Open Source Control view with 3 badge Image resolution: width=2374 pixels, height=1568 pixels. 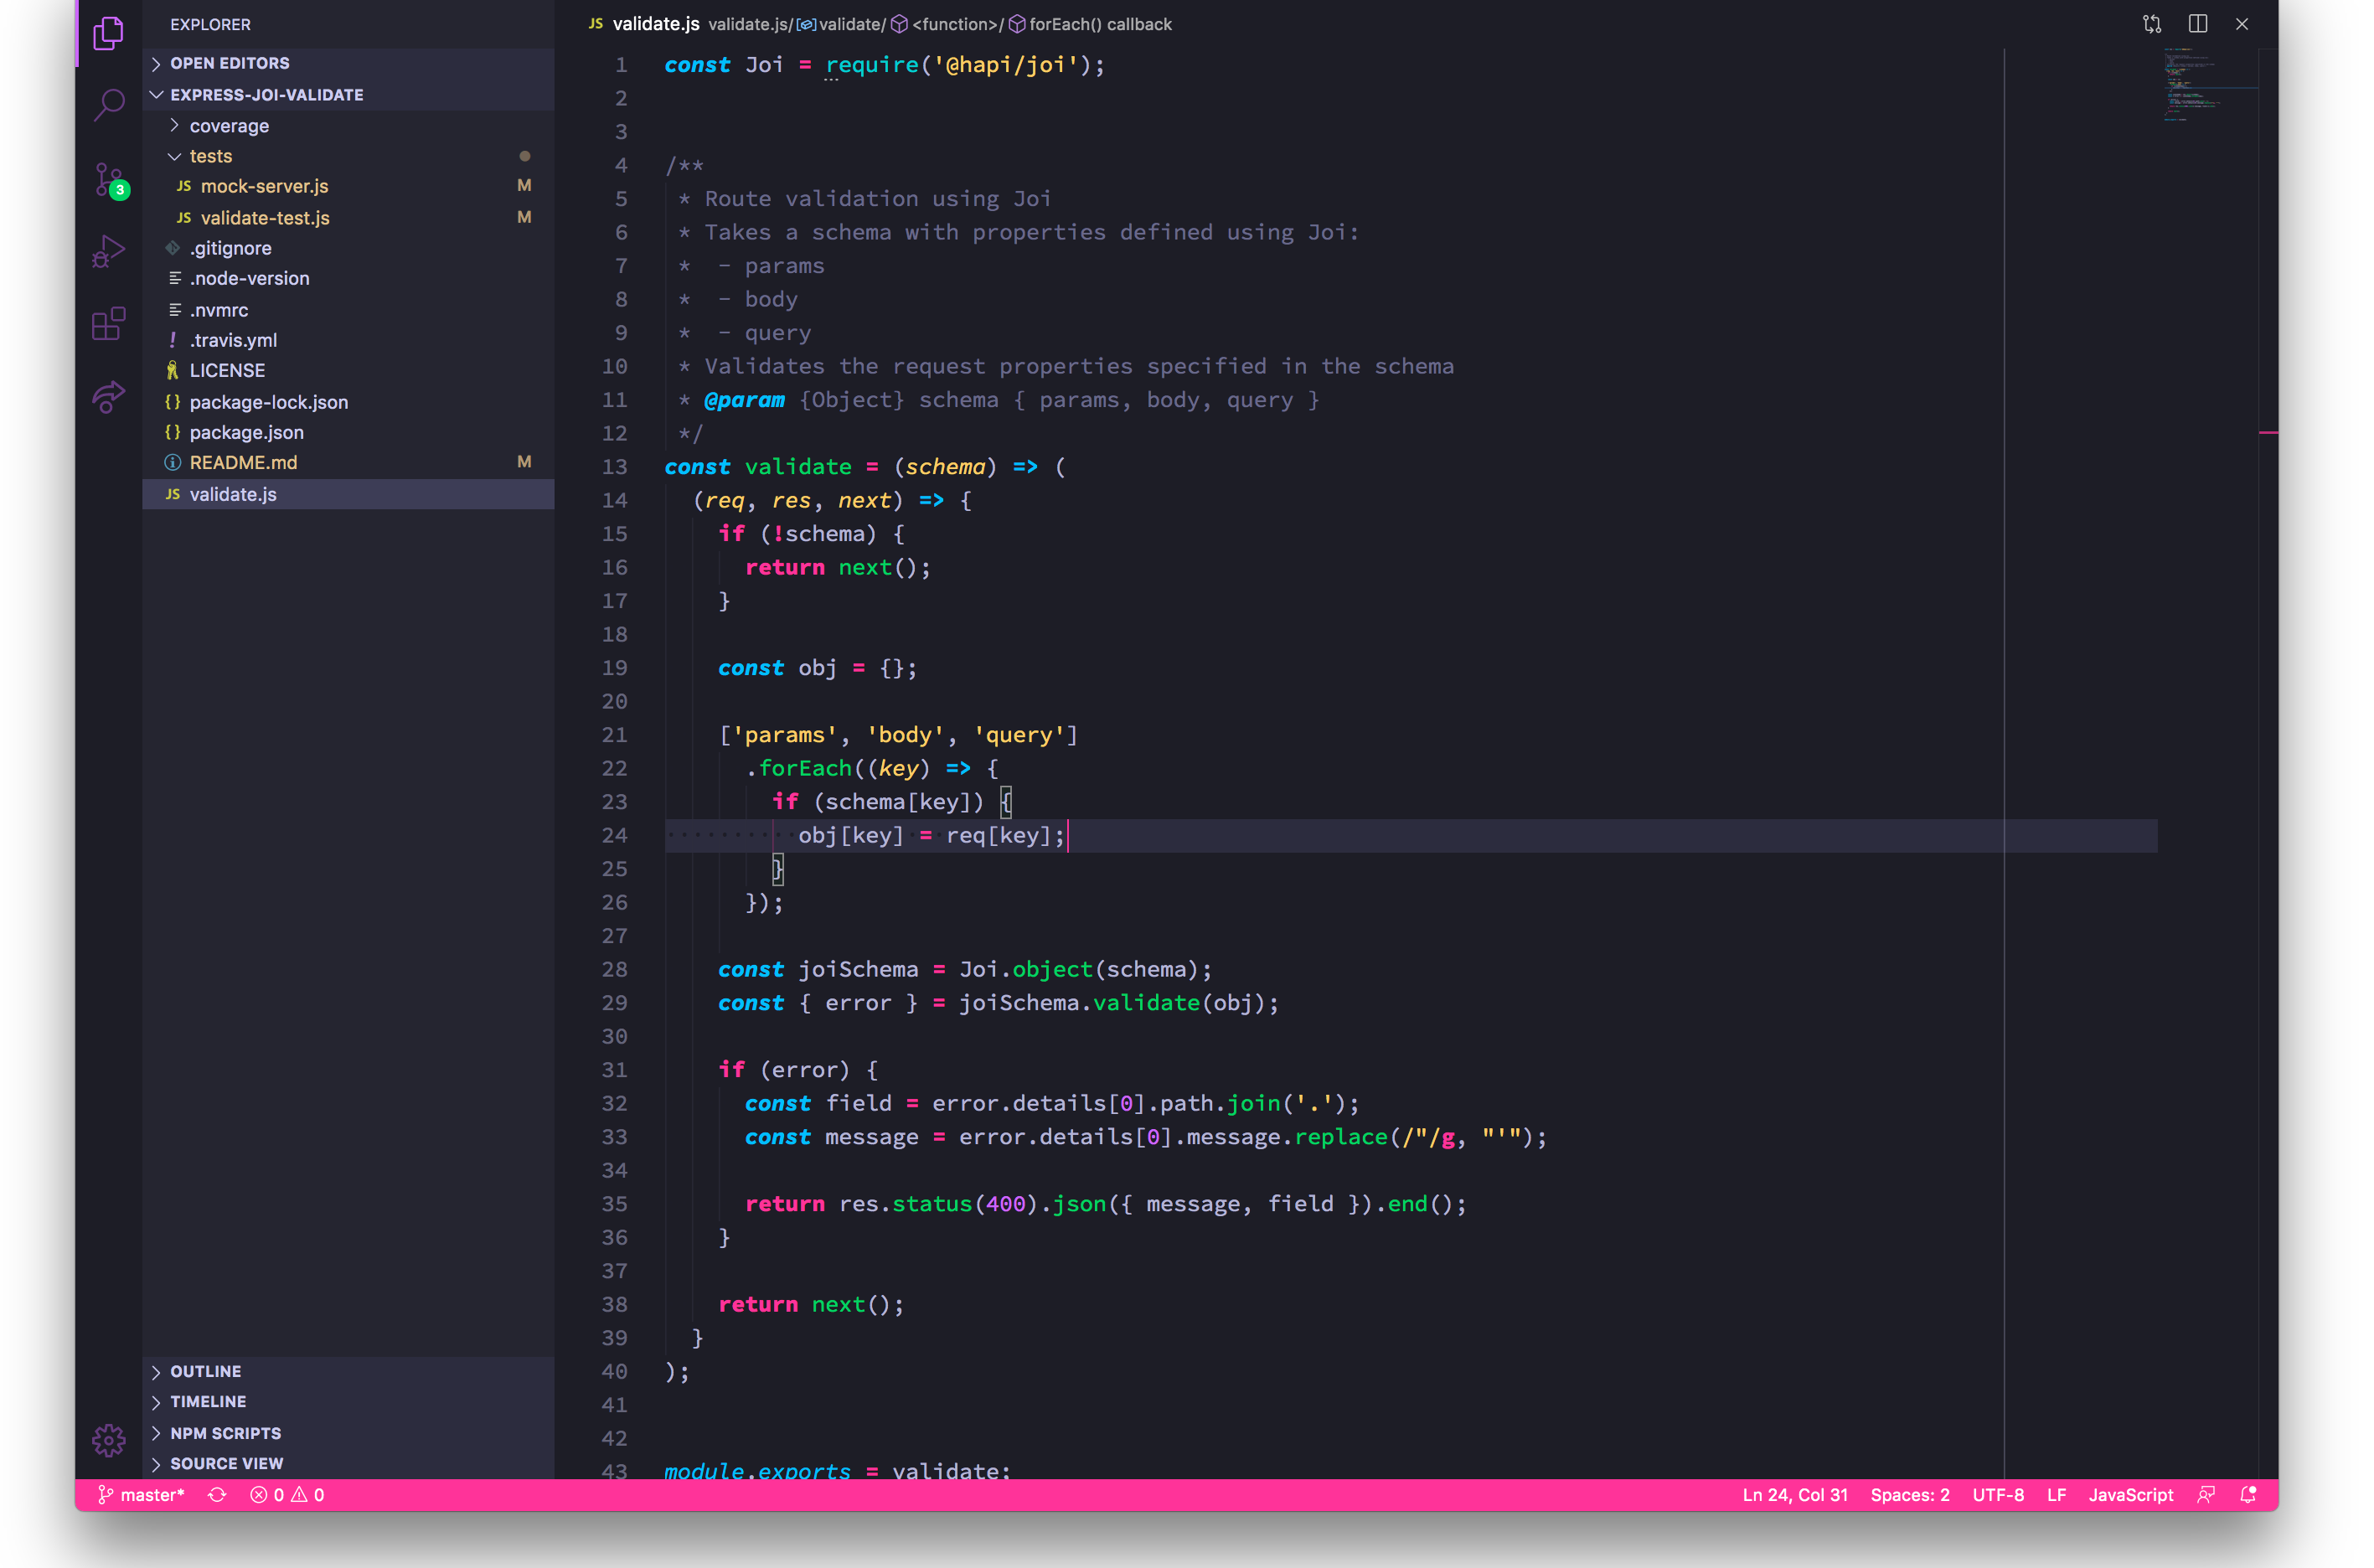pyautogui.click(x=108, y=180)
